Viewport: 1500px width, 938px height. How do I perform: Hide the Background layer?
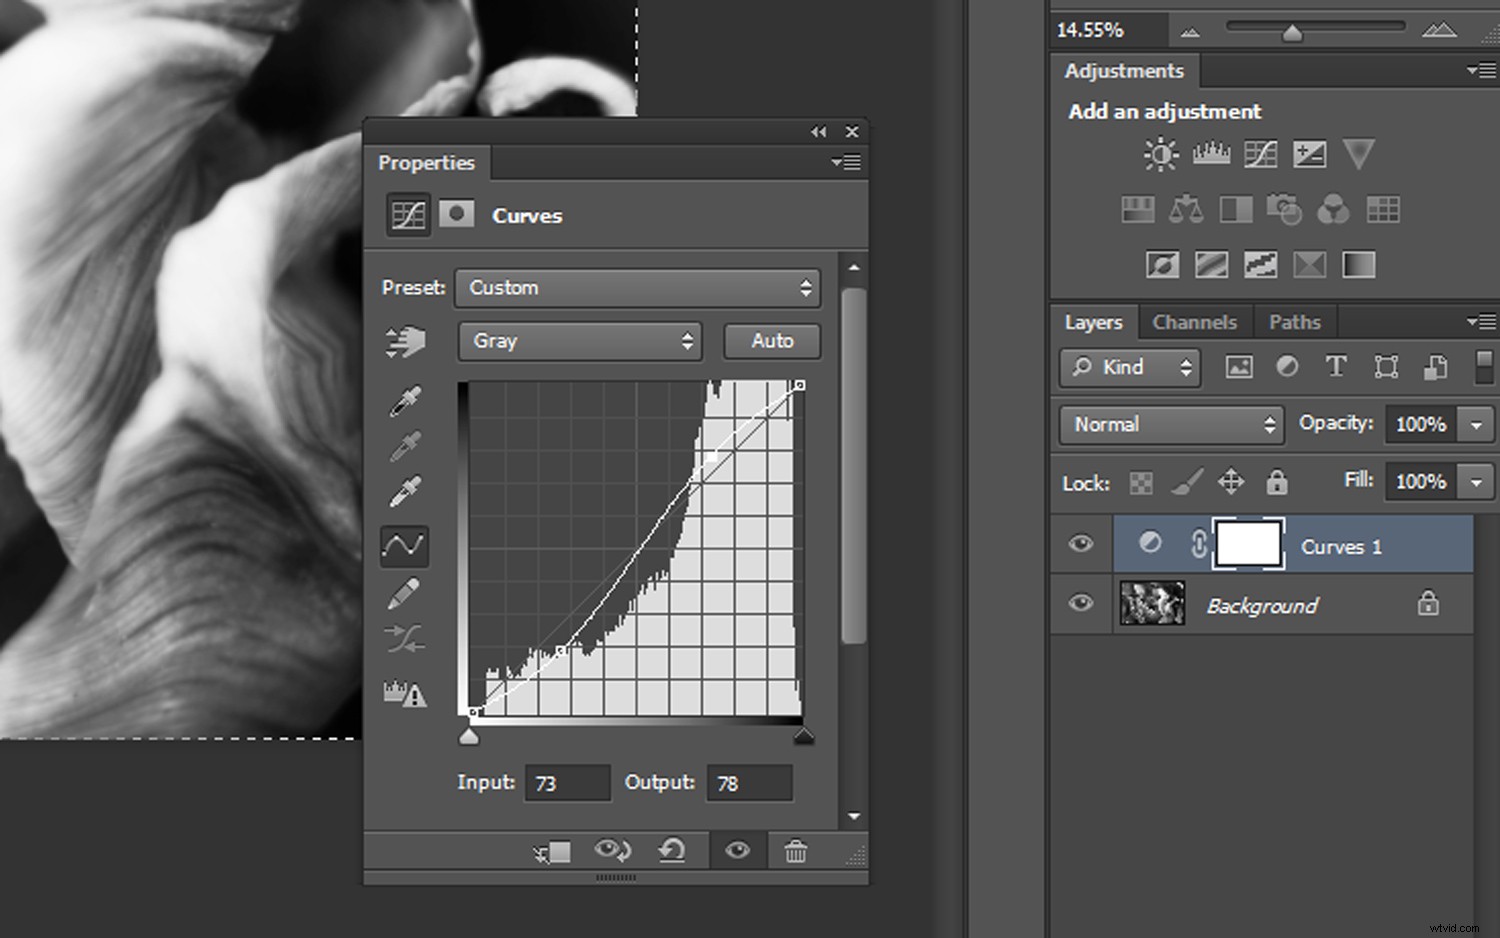[1080, 603]
